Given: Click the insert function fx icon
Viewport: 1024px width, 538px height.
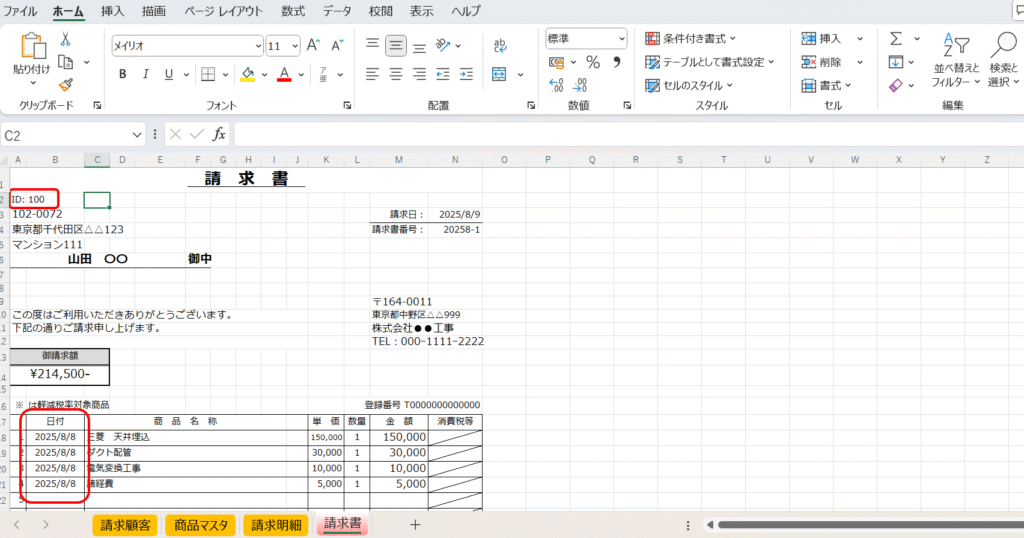Looking at the screenshot, I should tap(219, 134).
